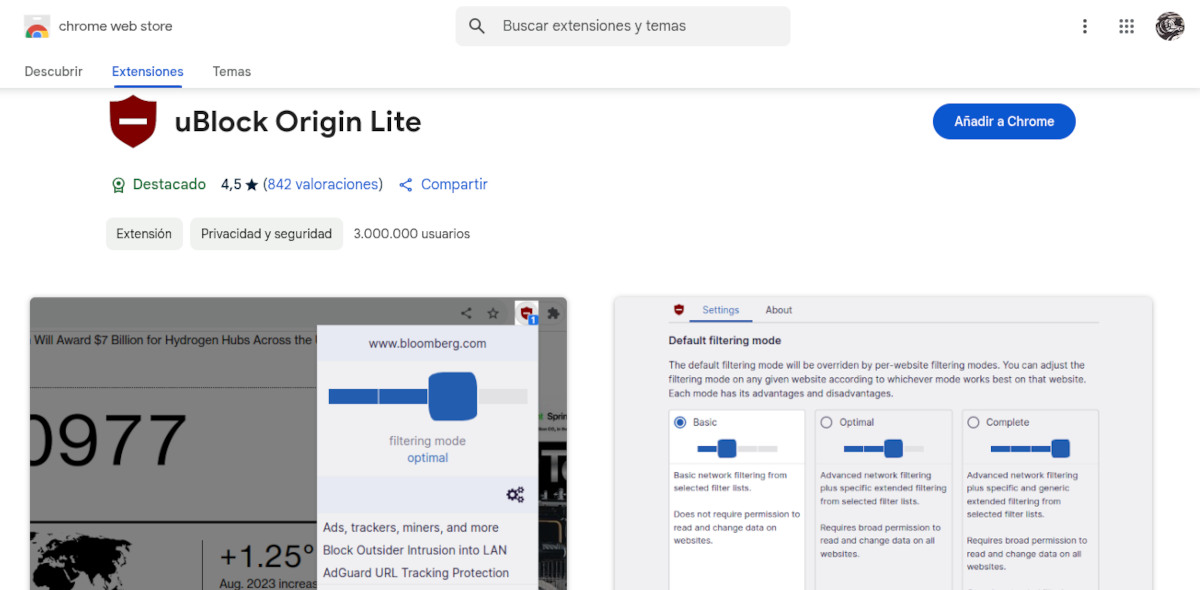The image size is (1200, 590).
Task: Click the Extensión category chip
Action: [144, 234]
